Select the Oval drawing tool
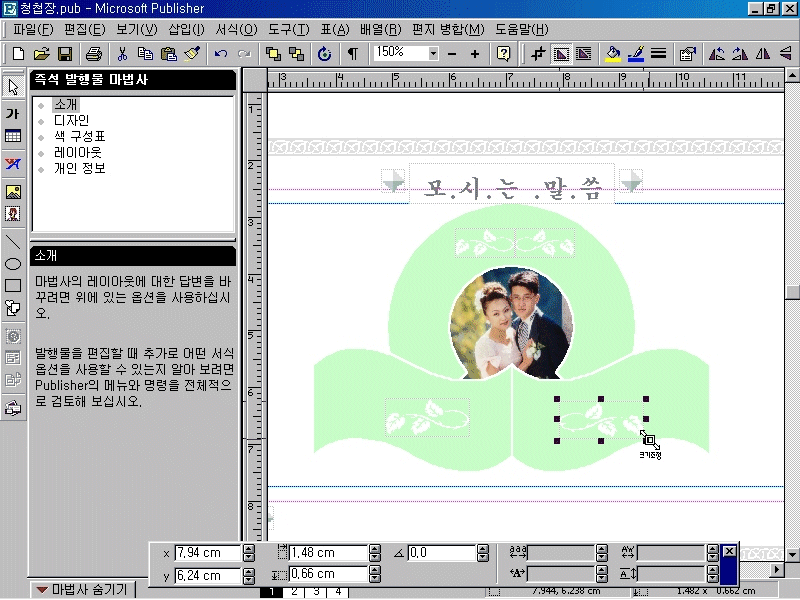800x600 pixels. 13,264
